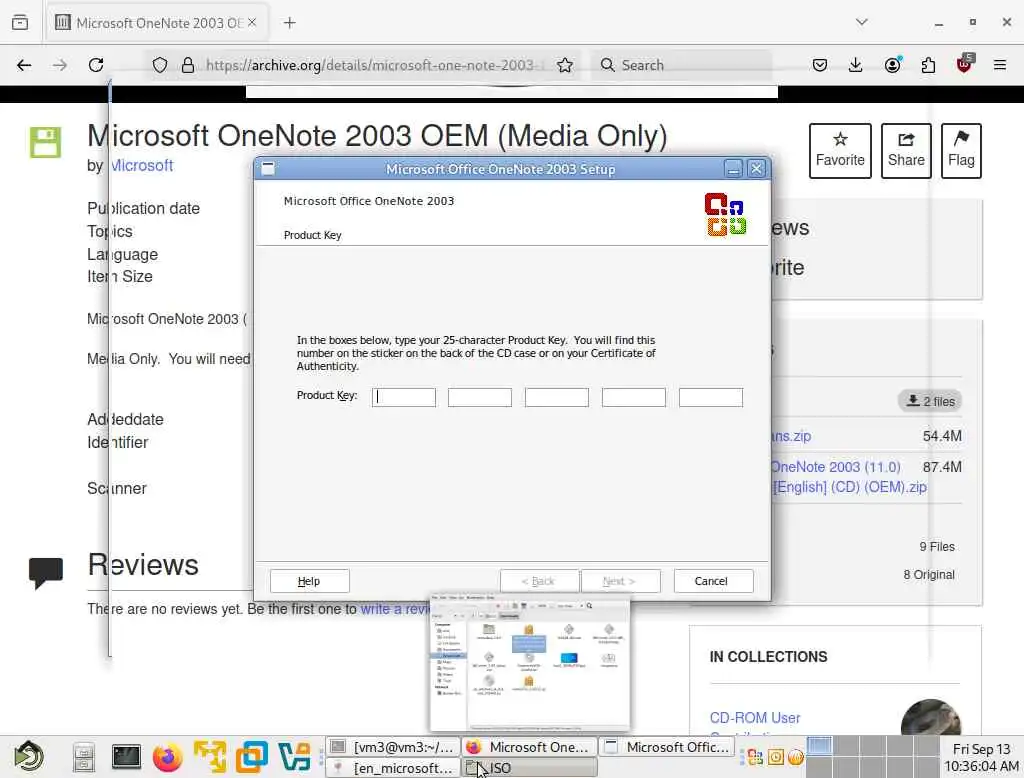The image size is (1024, 778).
Task: Click the write a review link
Action: point(394,609)
